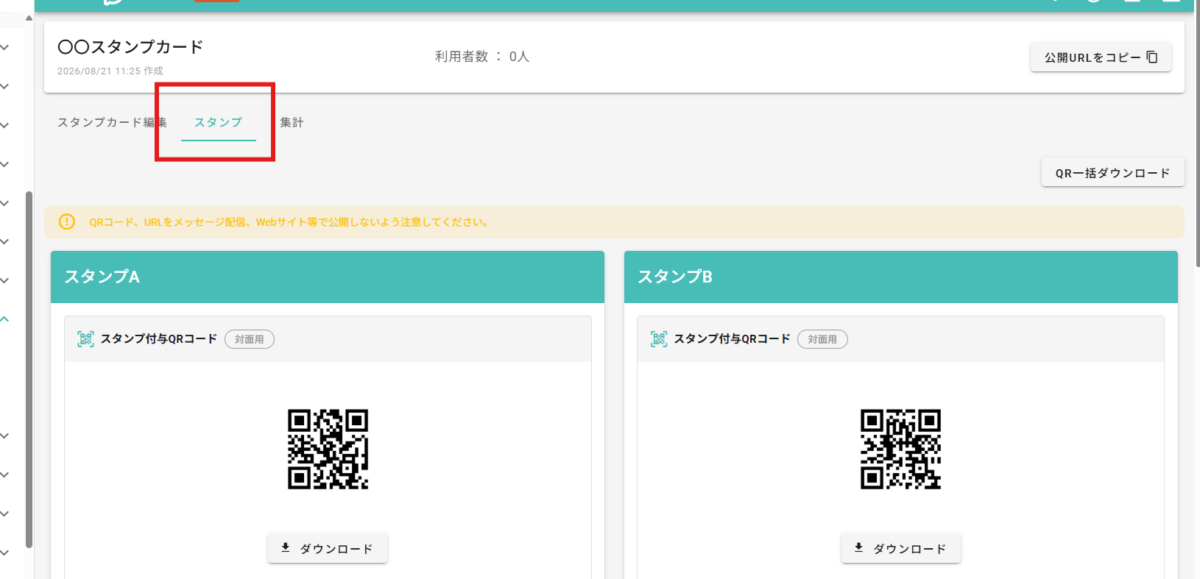Image resolution: width=1200 pixels, height=579 pixels.
Task: Click the 利用者数 : 0人 text
Action: (x=482, y=57)
